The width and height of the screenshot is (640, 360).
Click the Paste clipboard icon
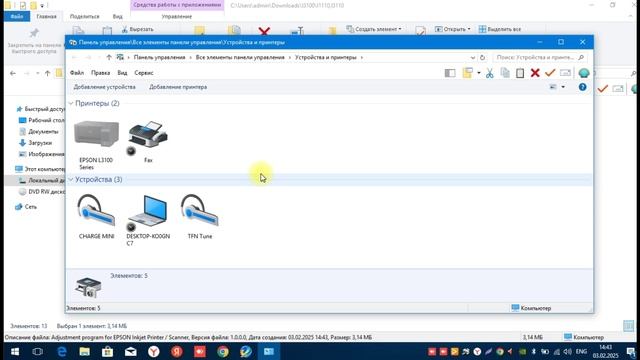tap(520, 73)
